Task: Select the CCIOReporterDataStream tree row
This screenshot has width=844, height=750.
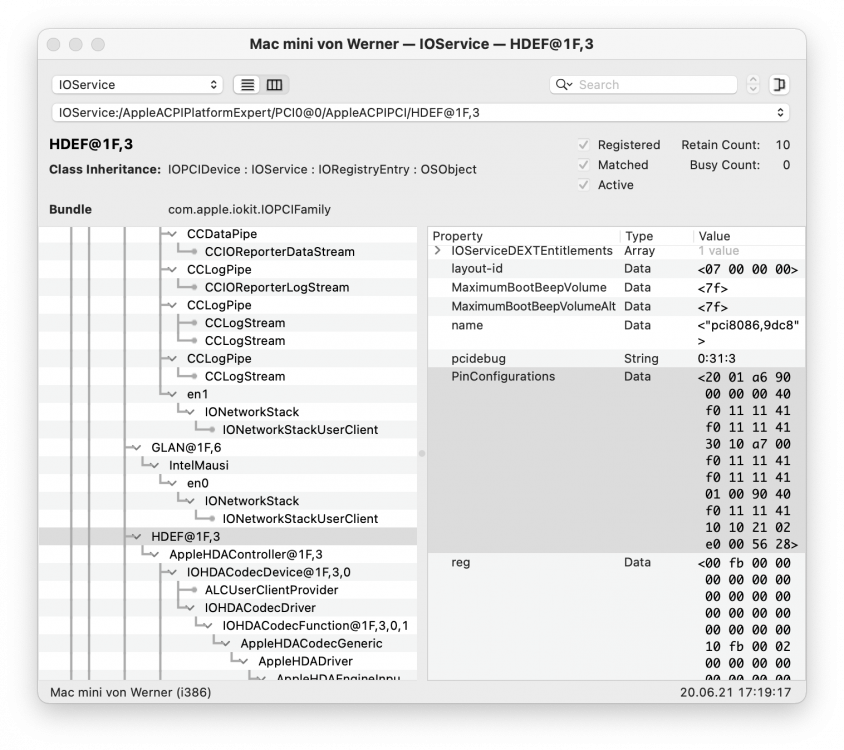Action: coord(228,252)
